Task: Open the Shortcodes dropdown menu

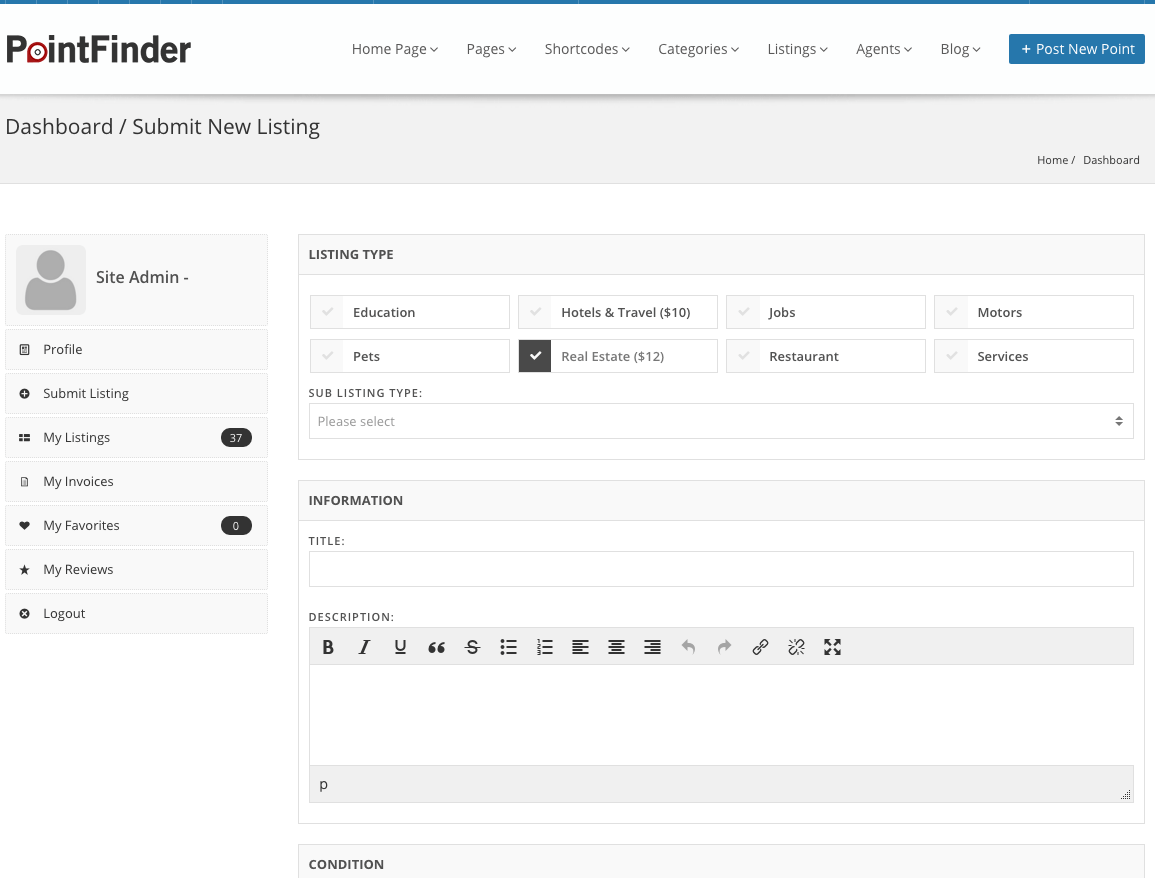Action: click(x=586, y=49)
